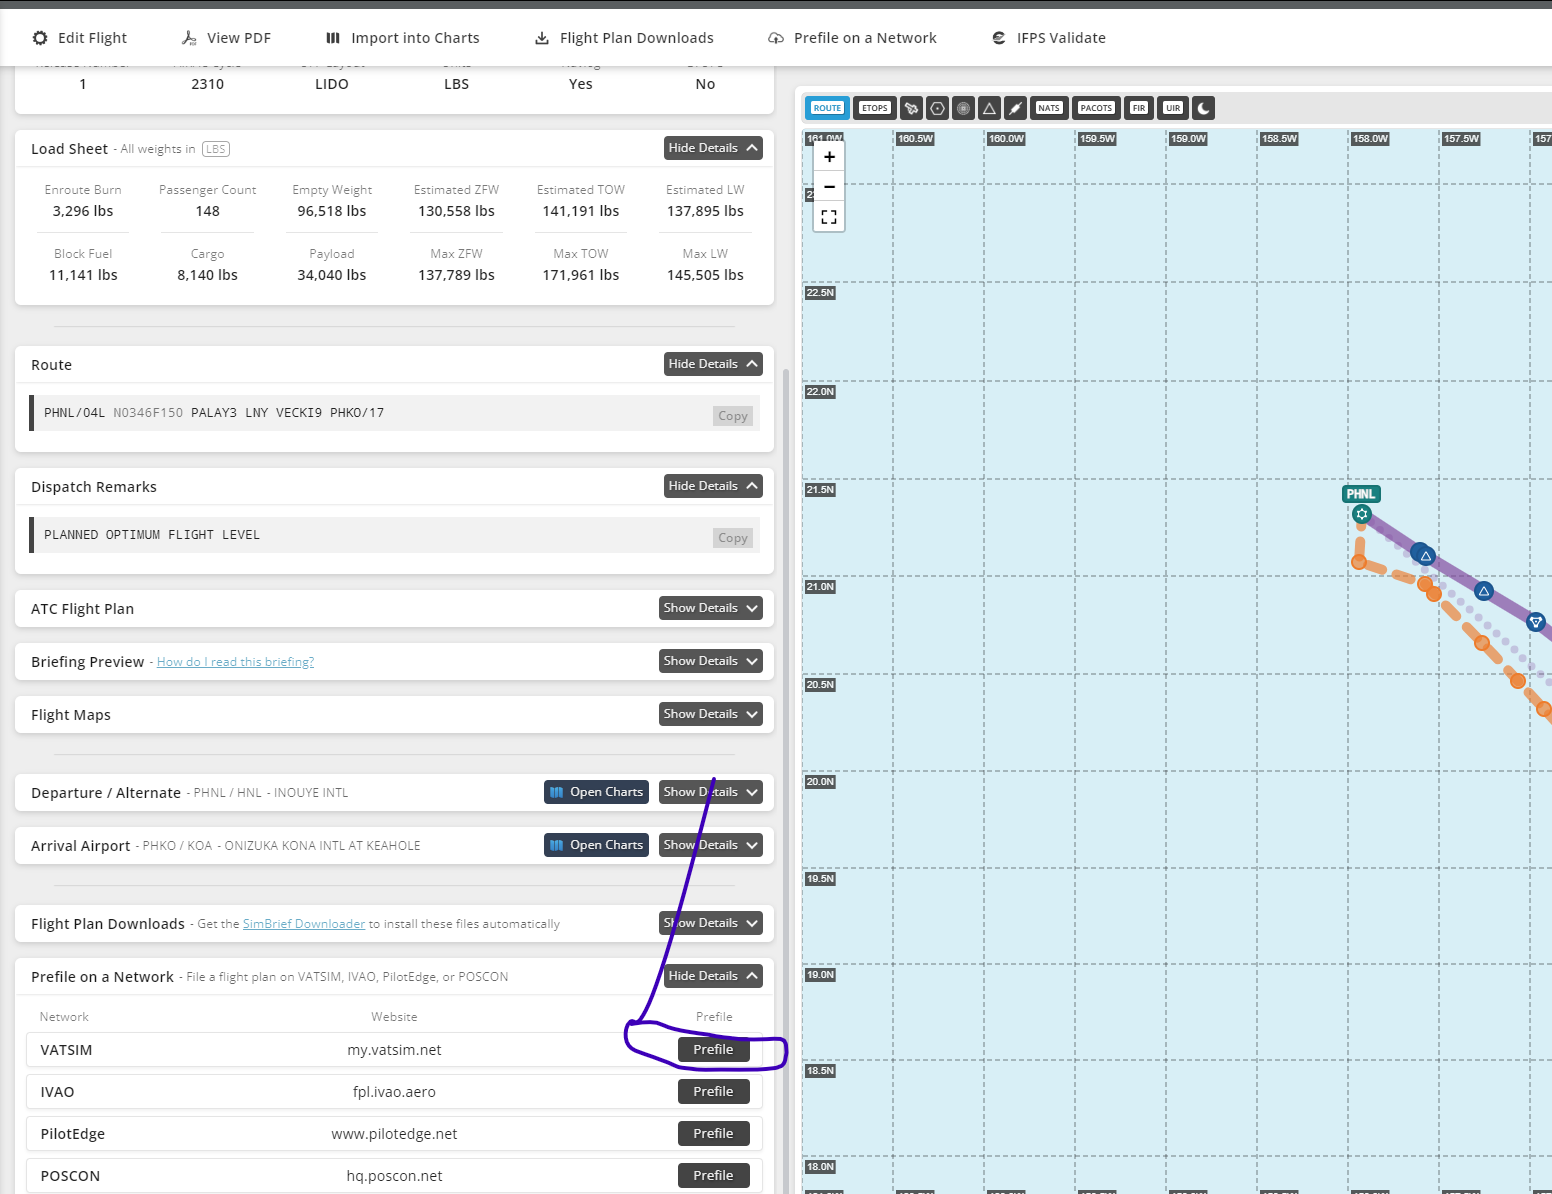Toggle the triangle waypoint overlay icon
Screen dimensions: 1552x1194
pyautogui.click(x=989, y=108)
